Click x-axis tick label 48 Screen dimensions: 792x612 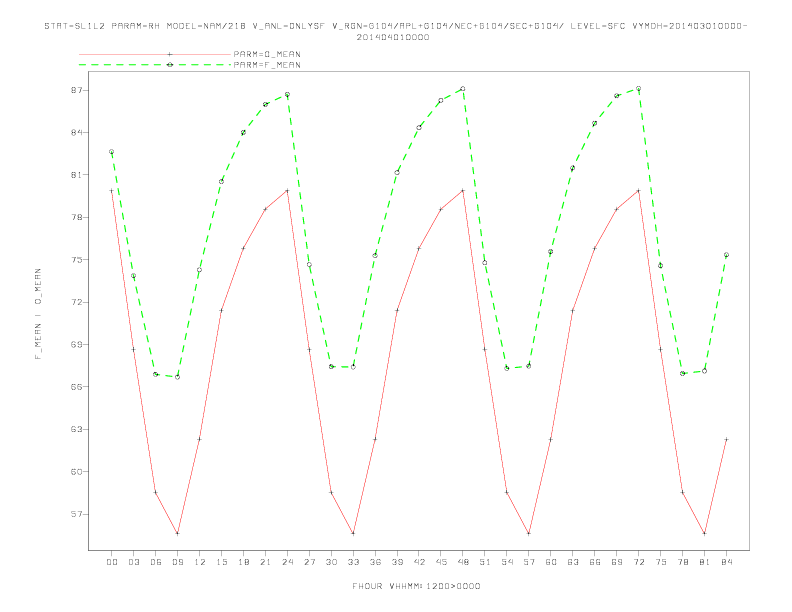[x=463, y=562]
